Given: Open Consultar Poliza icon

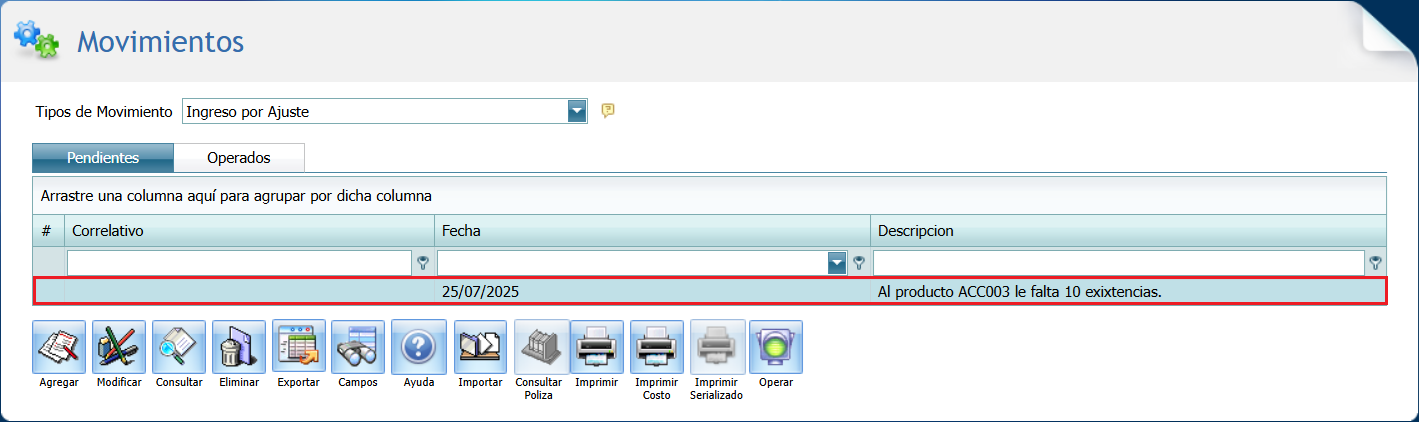Looking at the screenshot, I should click(541, 347).
